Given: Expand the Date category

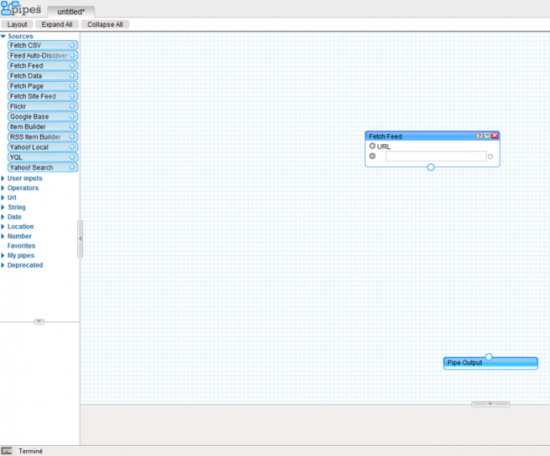Looking at the screenshot, I should coord(3,217).
